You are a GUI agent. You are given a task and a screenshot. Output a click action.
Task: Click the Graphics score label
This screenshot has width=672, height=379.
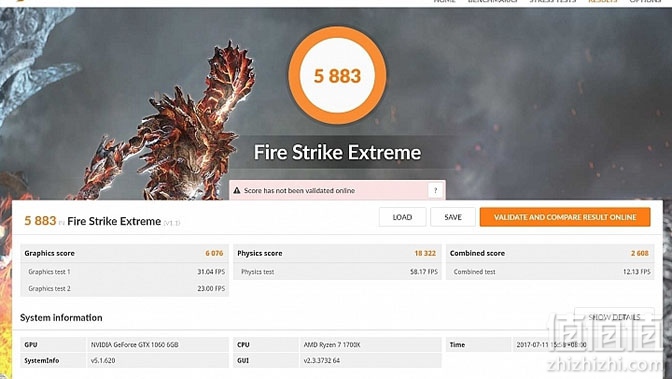(x=49, y=253)
